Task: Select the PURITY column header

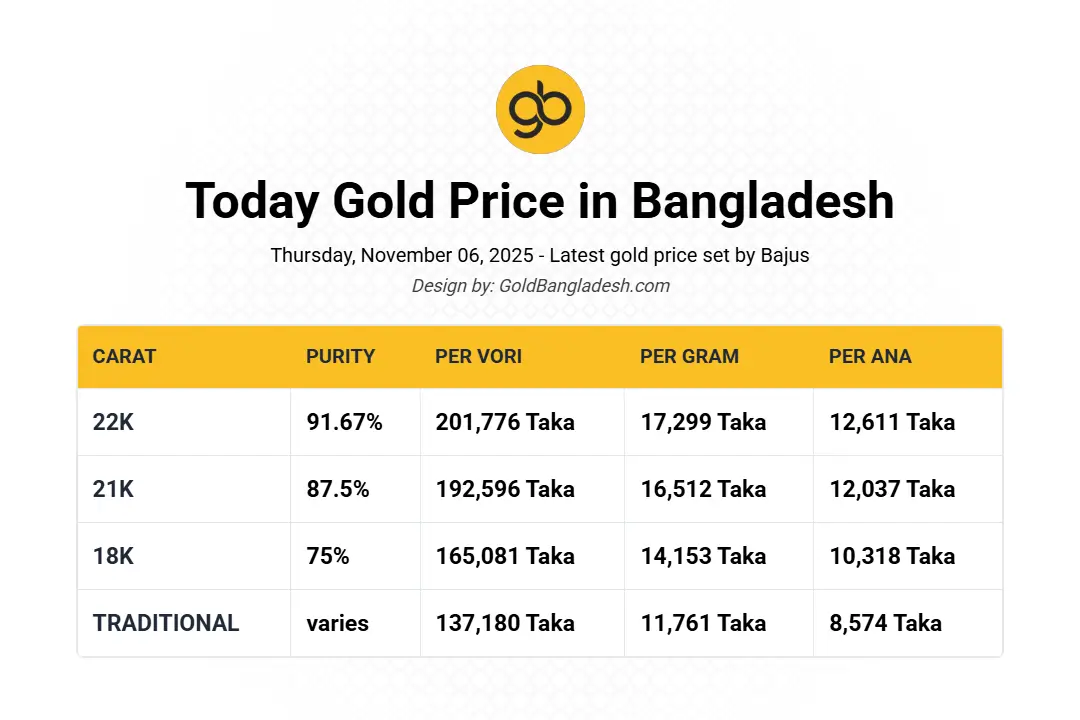Action: pos(341,357)
